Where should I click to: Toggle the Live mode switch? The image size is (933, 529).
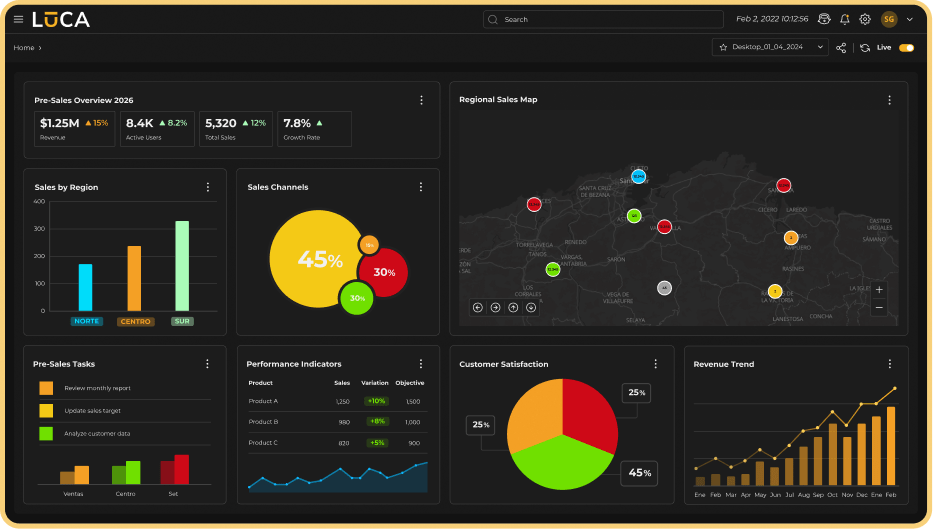click(x=906, y=47)
